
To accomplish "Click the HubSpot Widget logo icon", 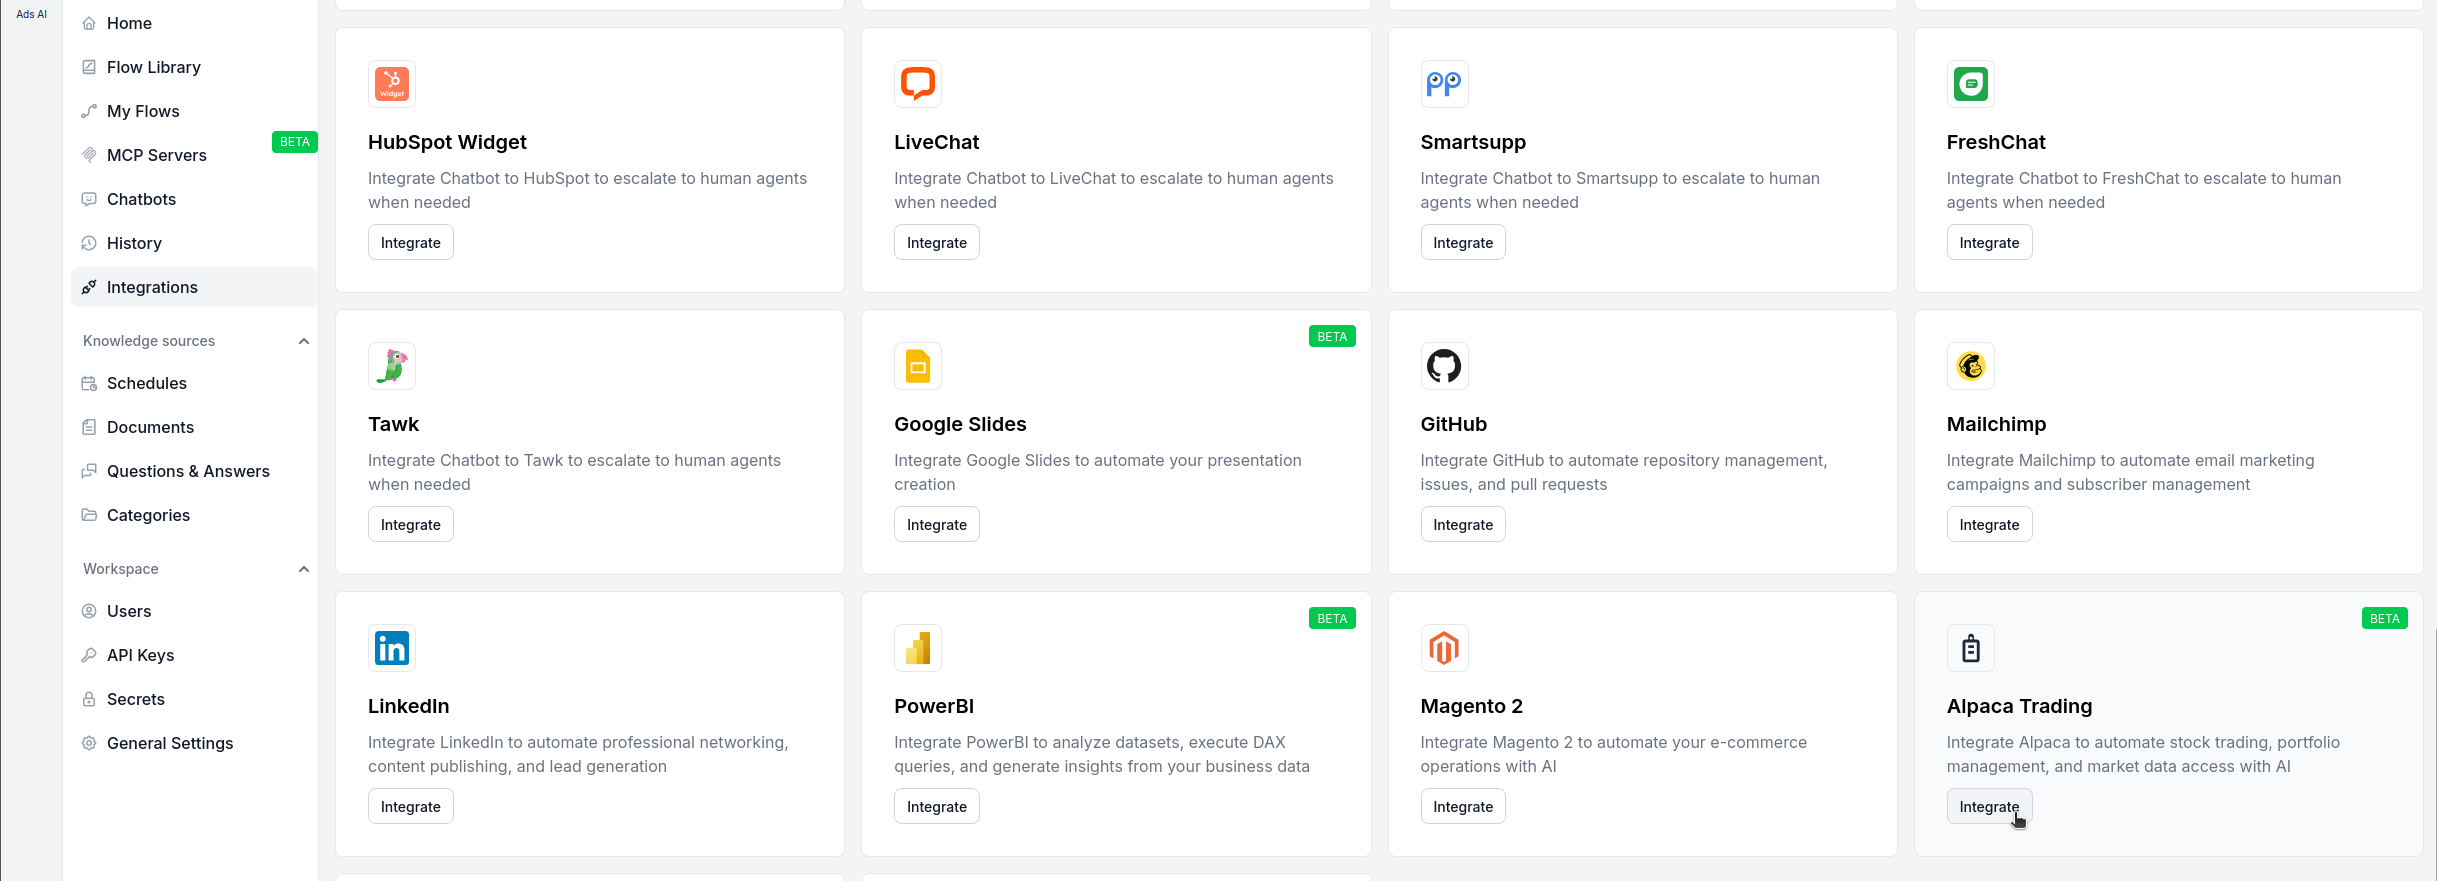I will [x=392, y=84].
